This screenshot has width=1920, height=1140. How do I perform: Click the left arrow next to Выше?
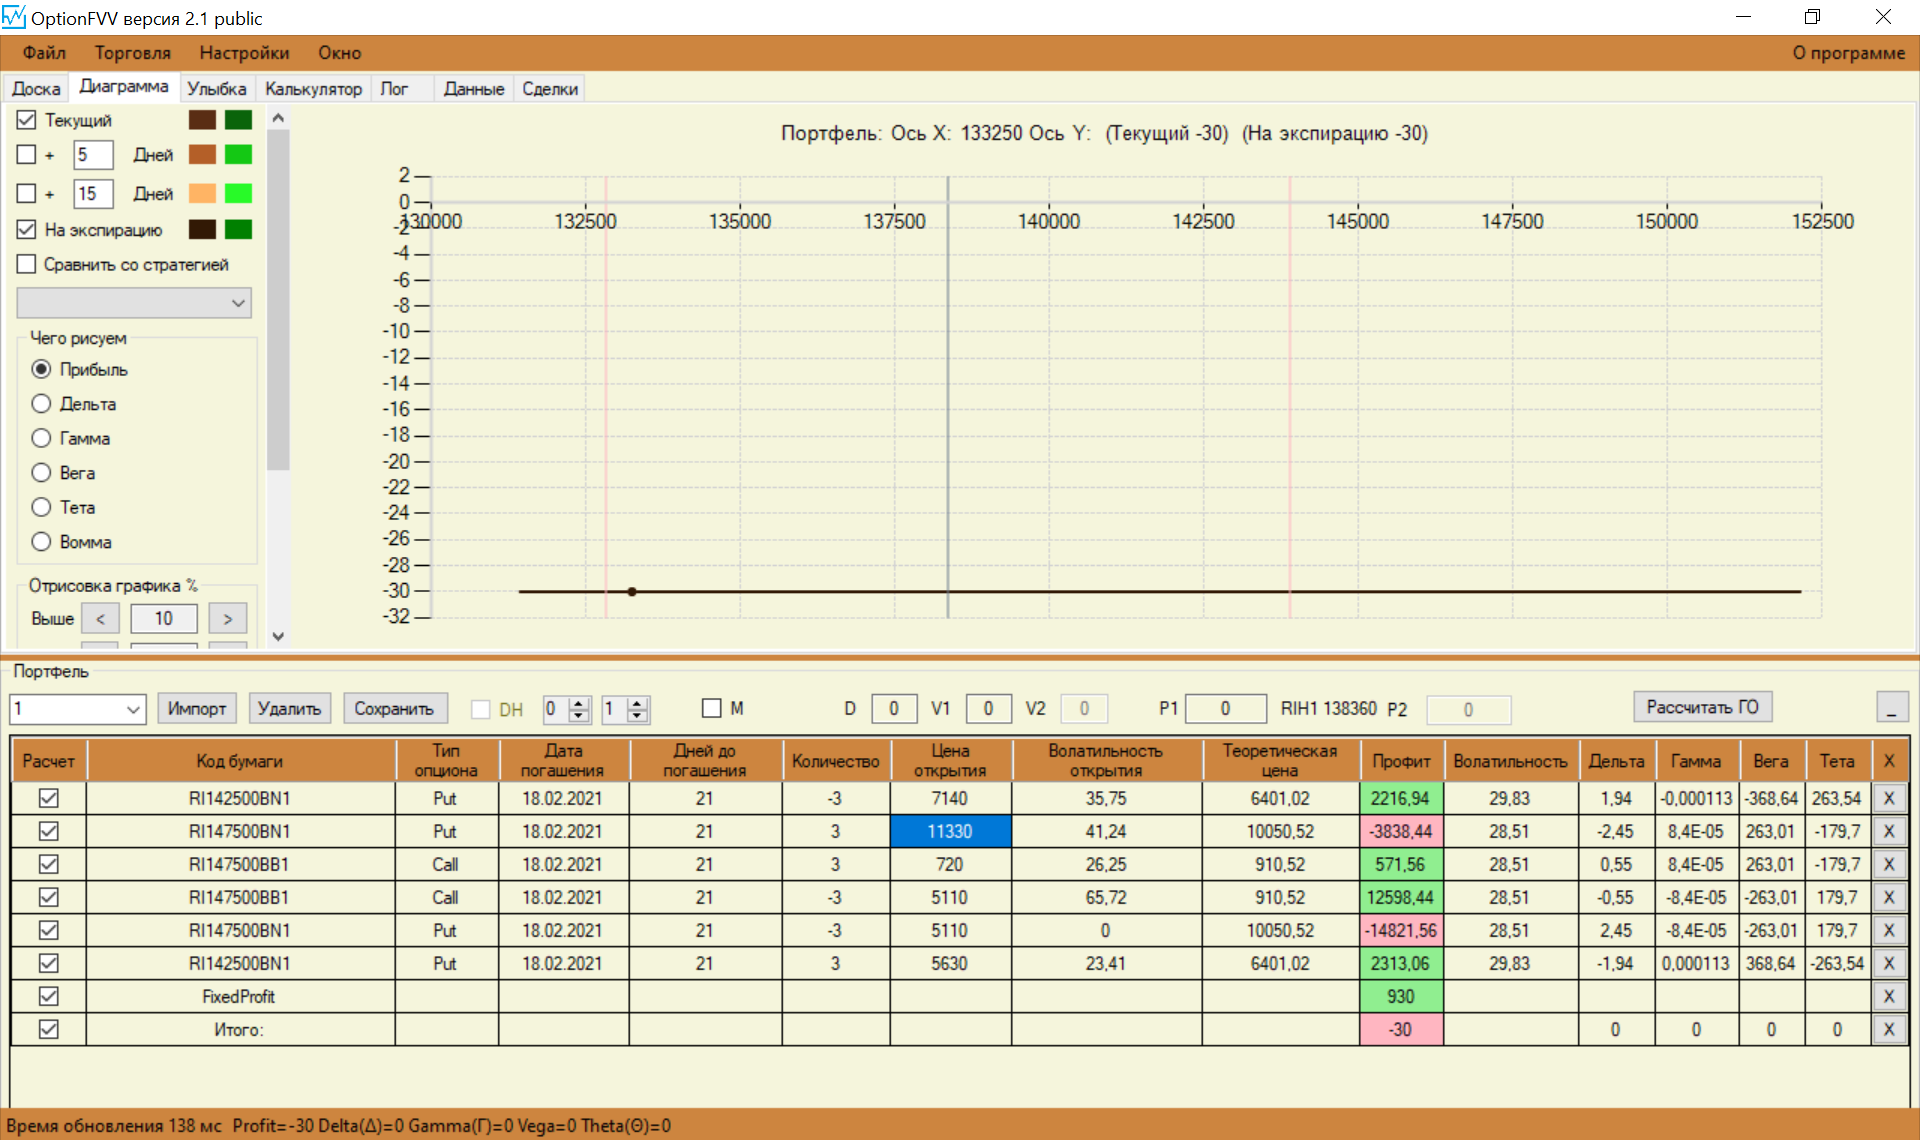(100, 619)
